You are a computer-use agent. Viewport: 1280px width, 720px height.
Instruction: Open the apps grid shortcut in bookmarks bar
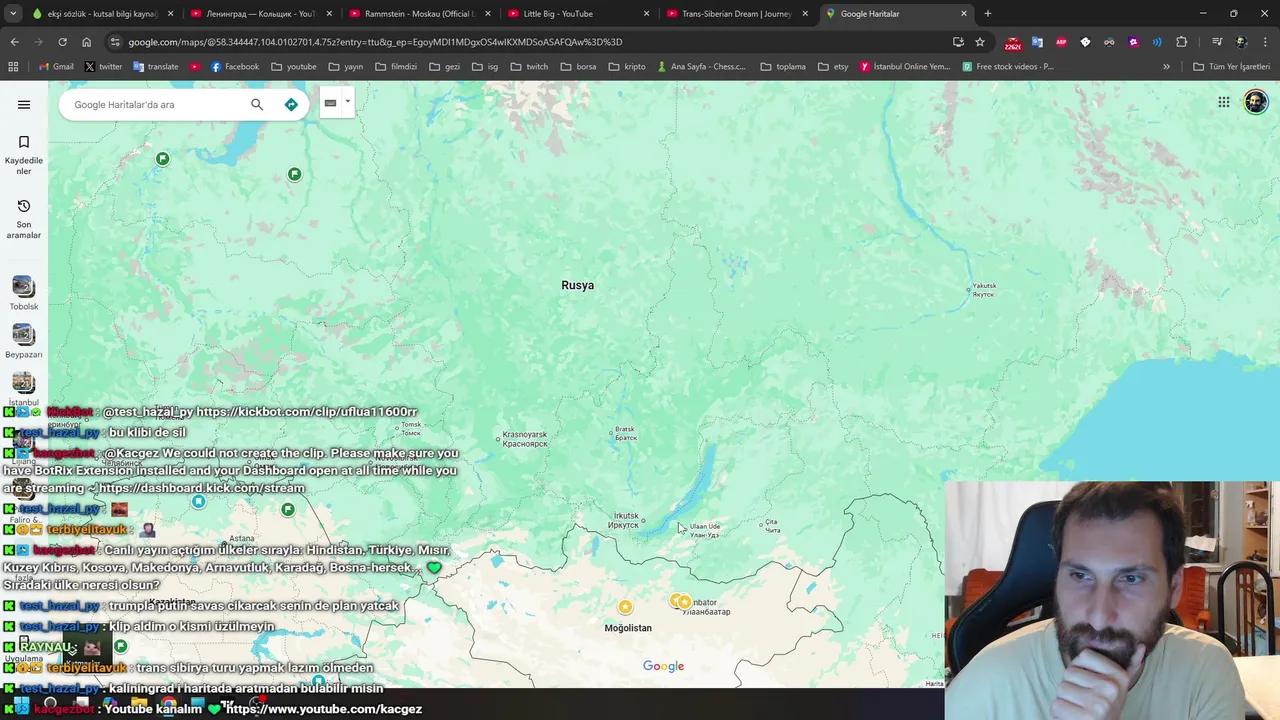tap(13, 67)
